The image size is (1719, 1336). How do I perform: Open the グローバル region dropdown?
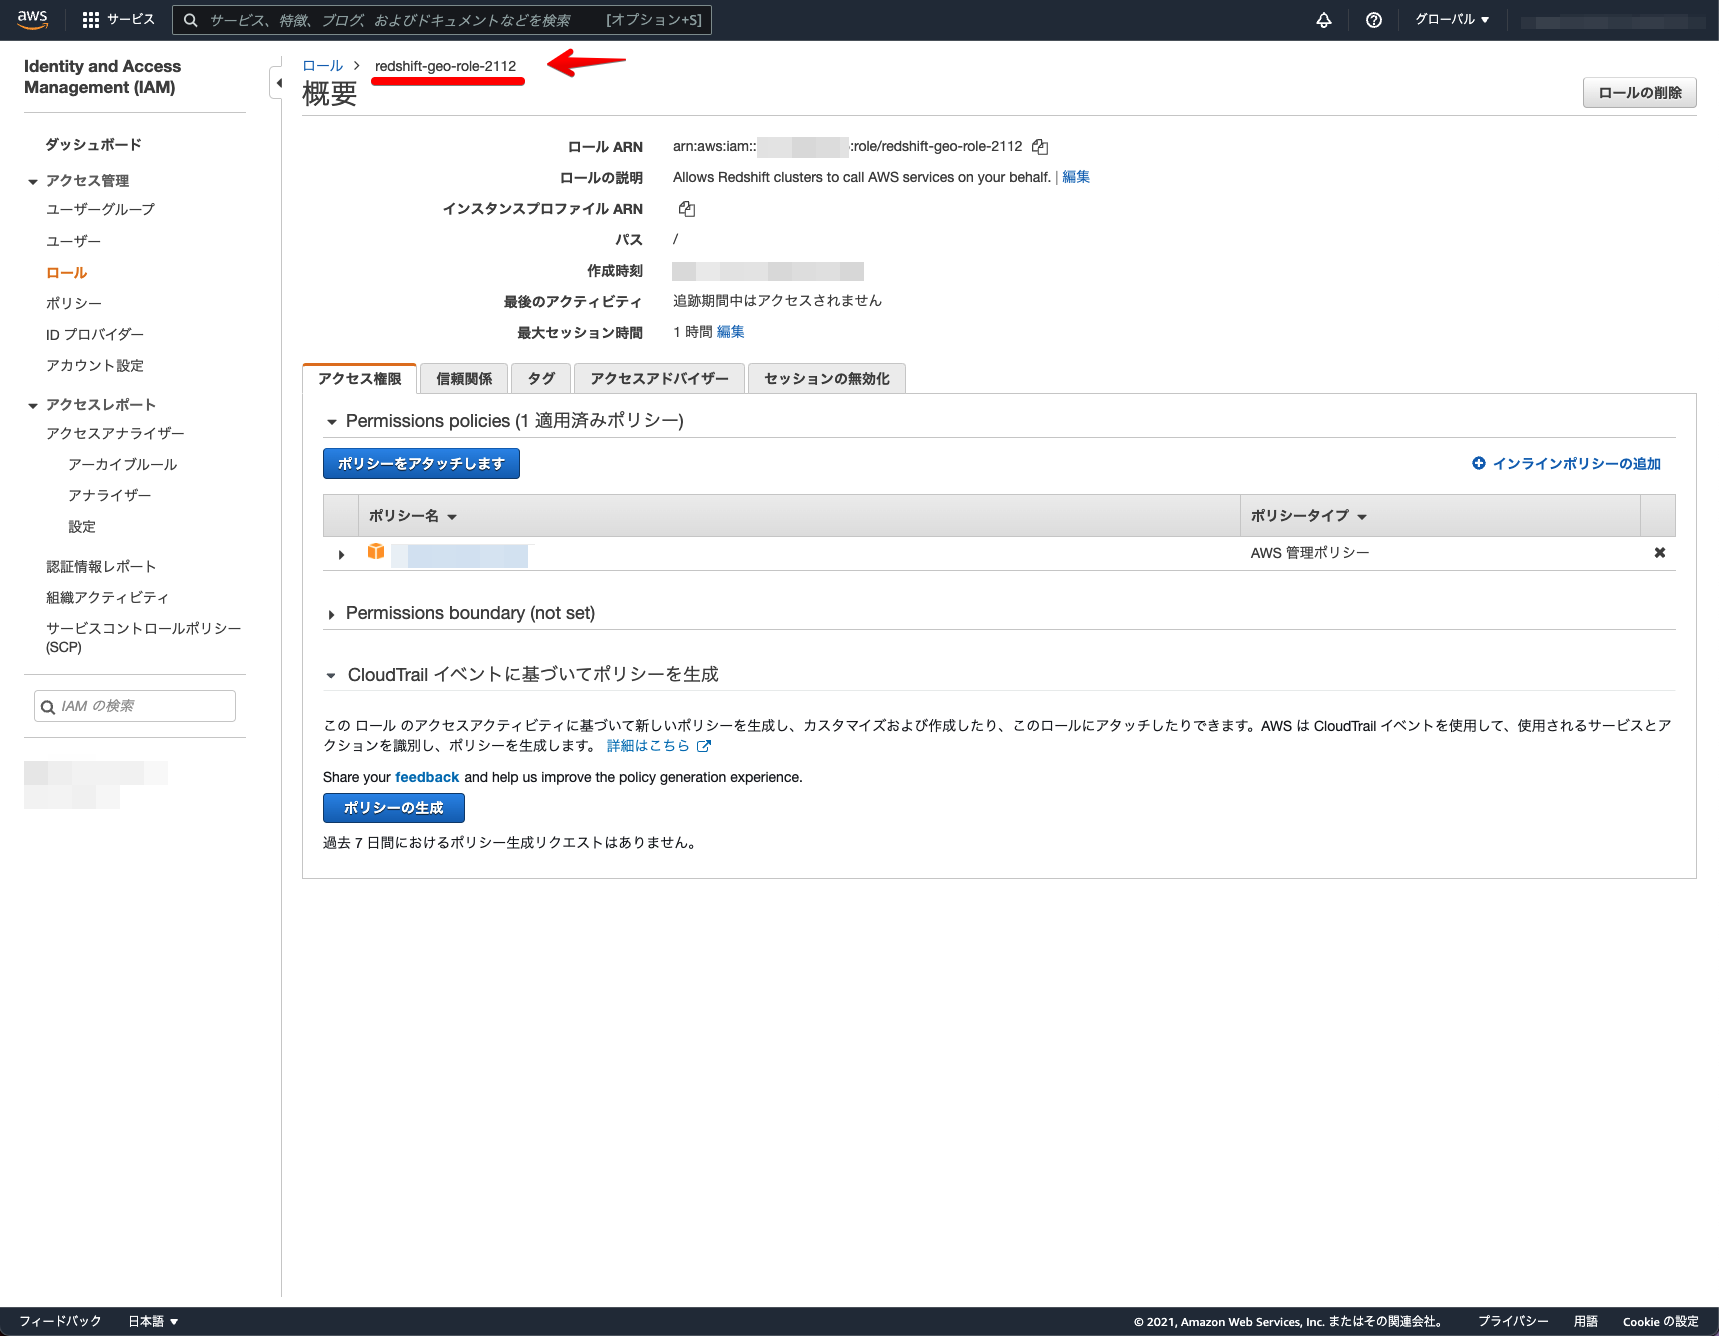click(1451, 18)
